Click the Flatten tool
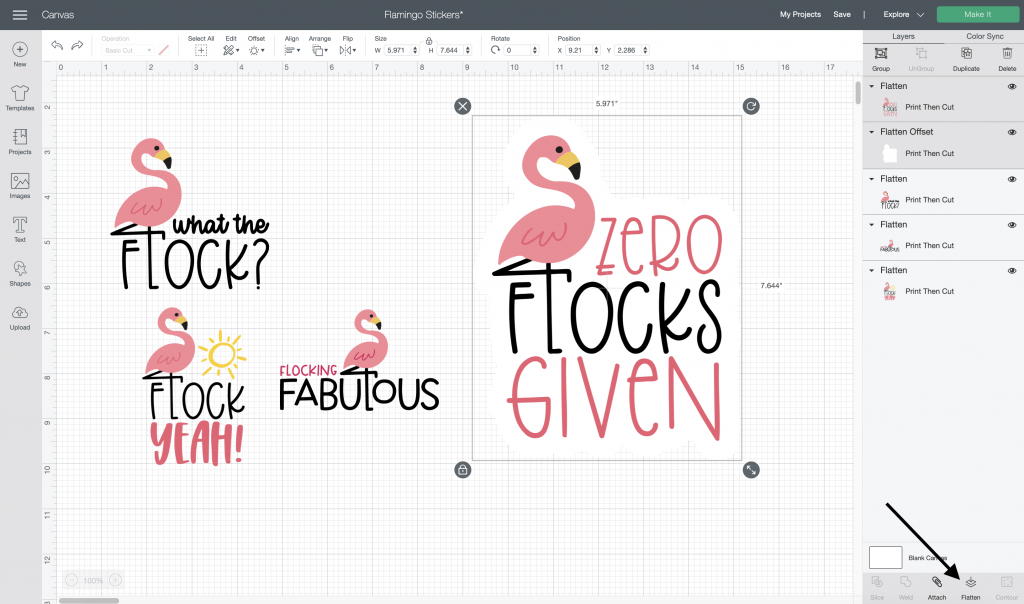Screen dimensions: 1024x604 970,587
